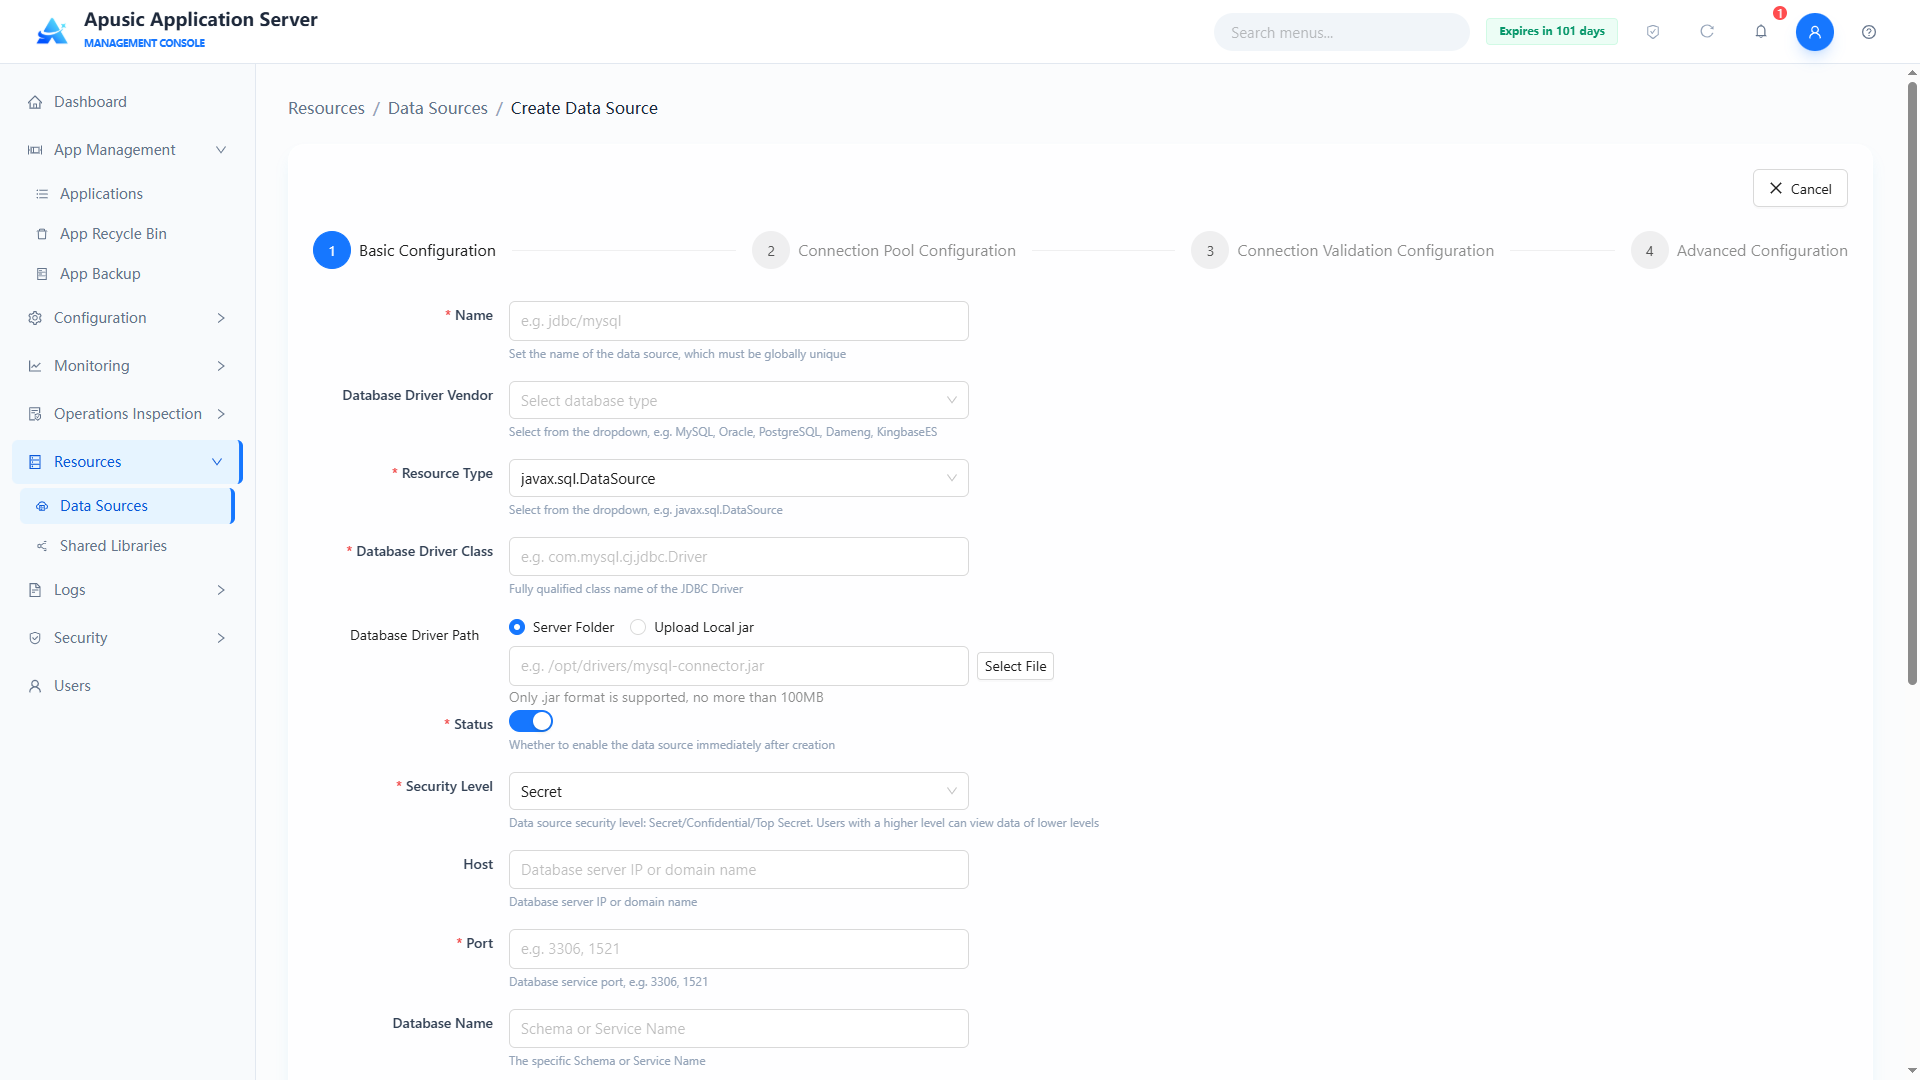Click the page vertical scrollbar
The height and width of the screenshot is (1080, 1920).
click(1912, 383)
